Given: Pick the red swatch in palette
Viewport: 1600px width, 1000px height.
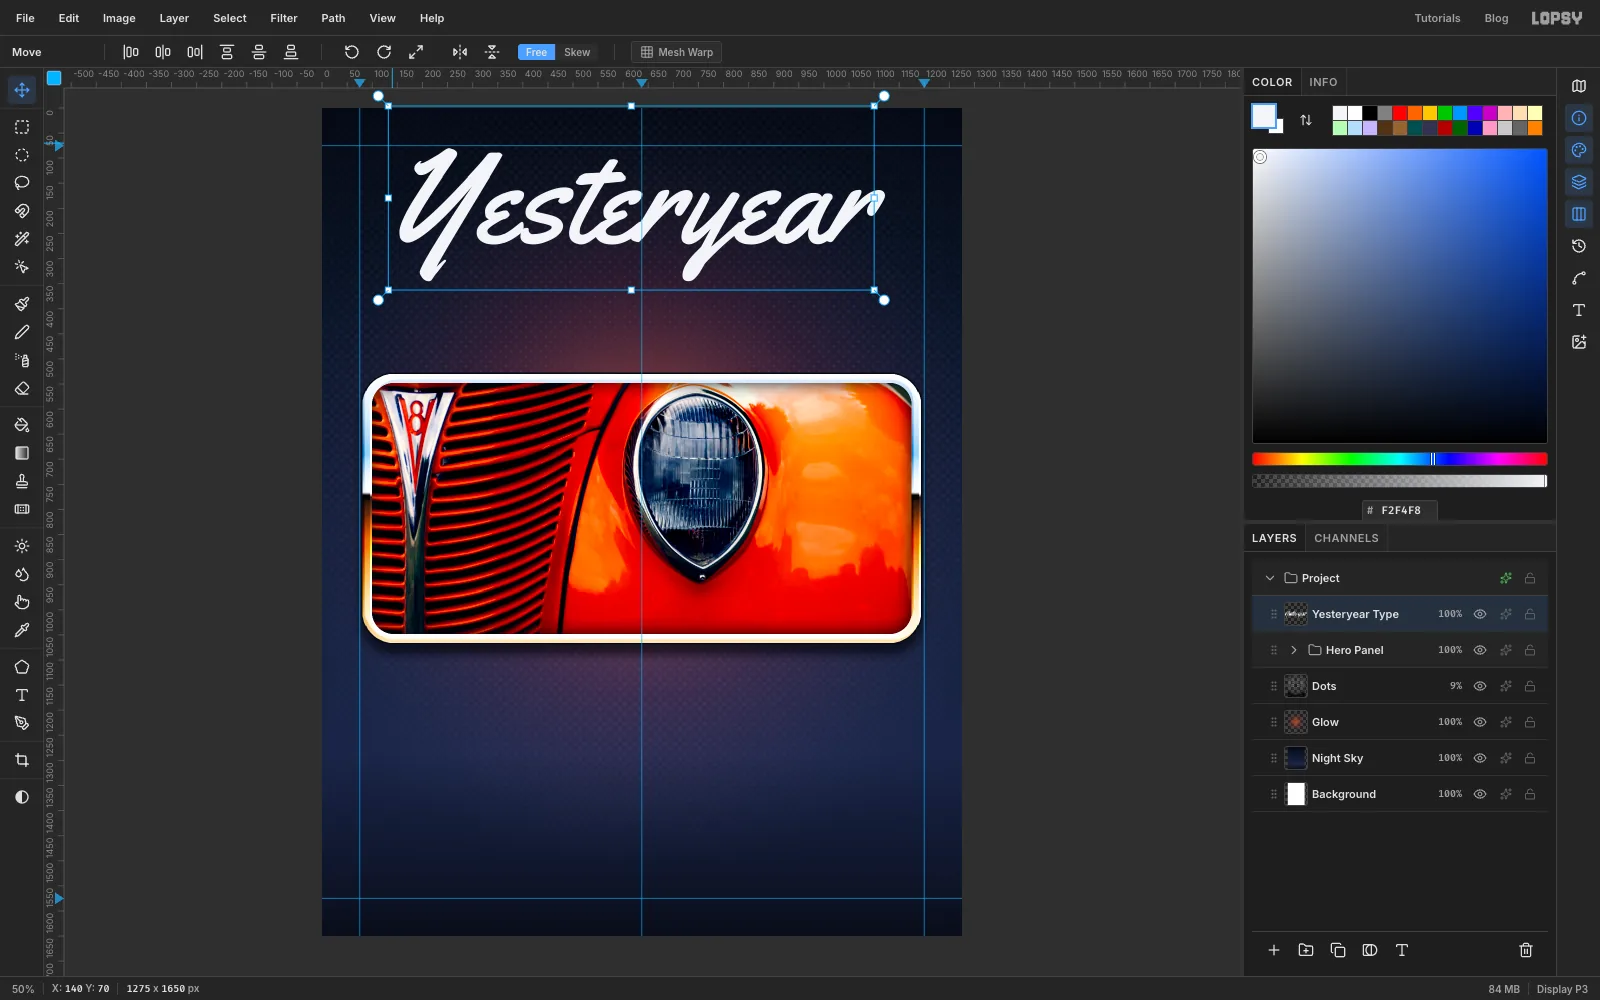Looking at the screenshot, I should [1400, 113].
